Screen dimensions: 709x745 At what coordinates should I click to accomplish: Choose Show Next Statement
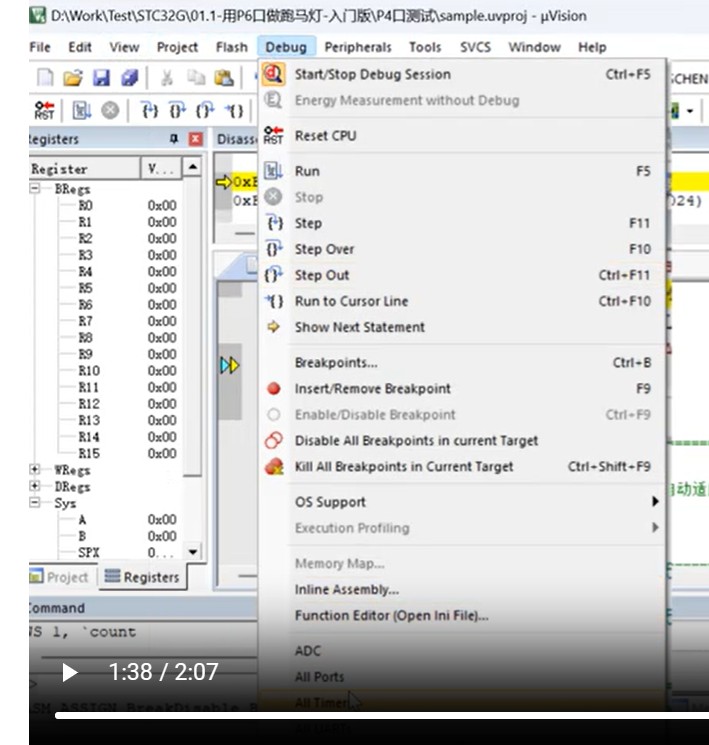point(463,327)
